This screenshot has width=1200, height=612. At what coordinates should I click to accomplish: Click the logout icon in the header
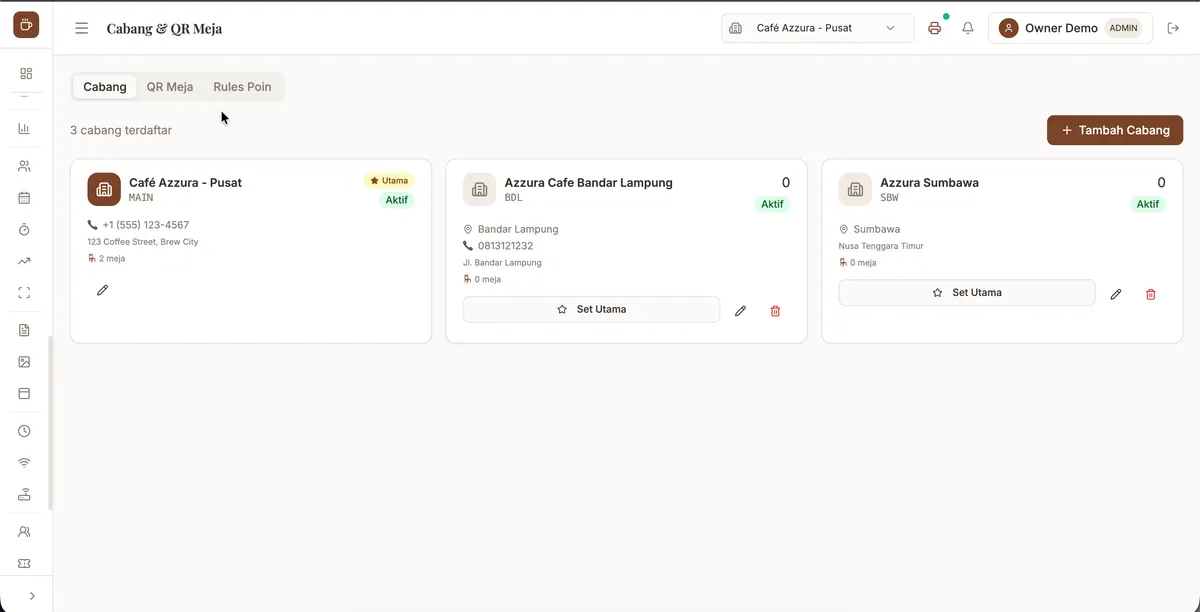point(1174,28)
